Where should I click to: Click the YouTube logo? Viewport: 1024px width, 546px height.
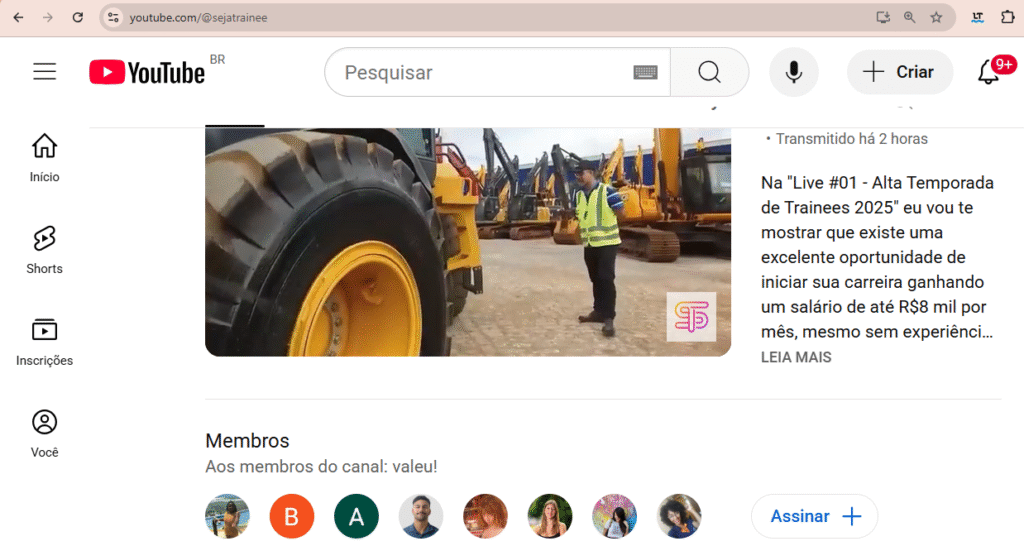click(x=148, y=72)
